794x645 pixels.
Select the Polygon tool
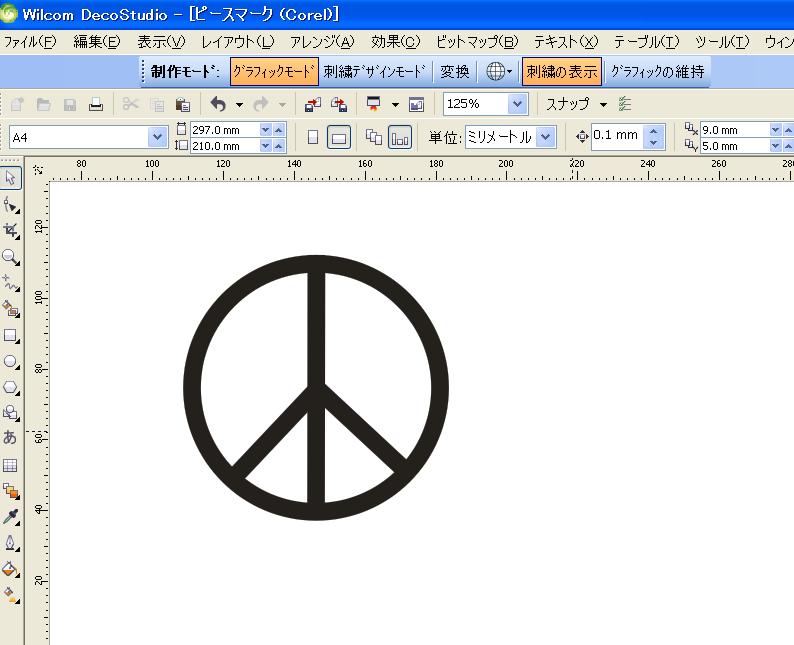click(x=10, y=388)
